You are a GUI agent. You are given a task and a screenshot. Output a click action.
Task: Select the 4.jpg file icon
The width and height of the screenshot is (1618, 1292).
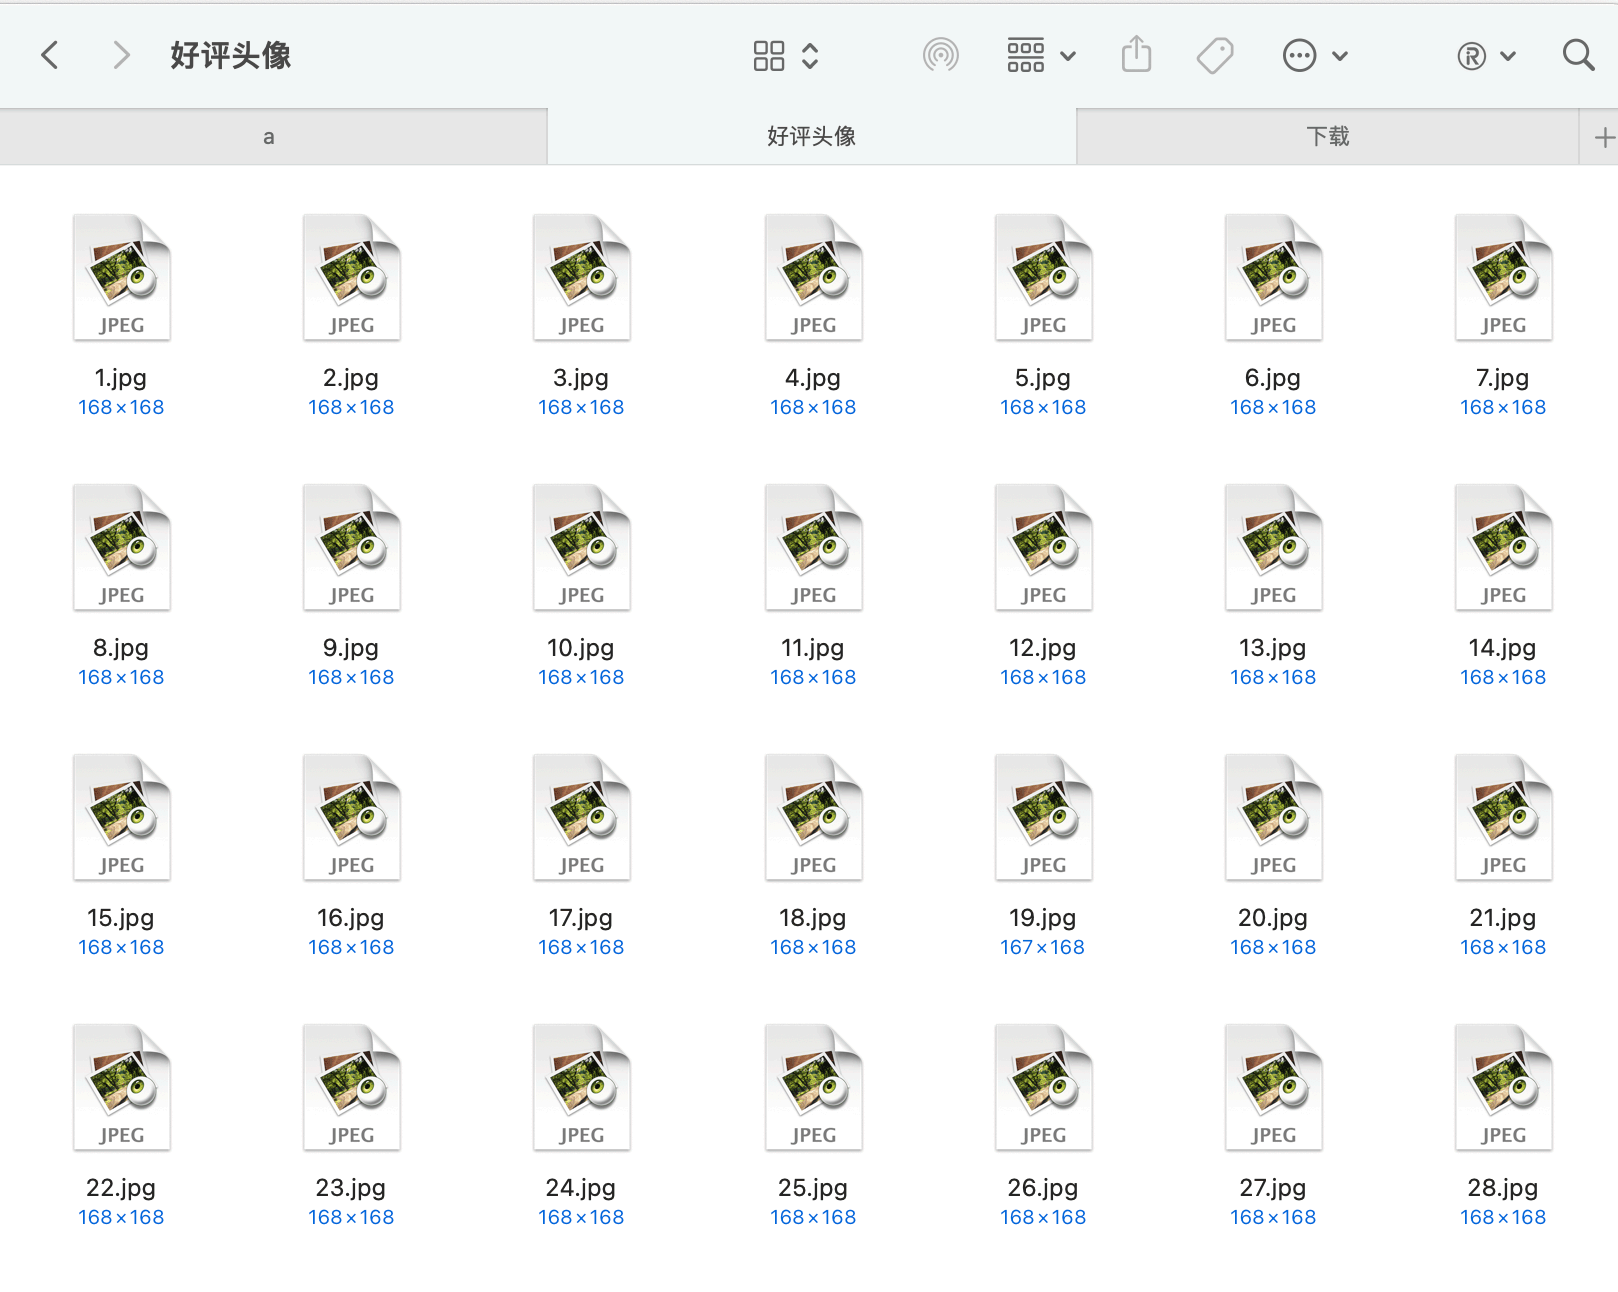tap(814, 277)
